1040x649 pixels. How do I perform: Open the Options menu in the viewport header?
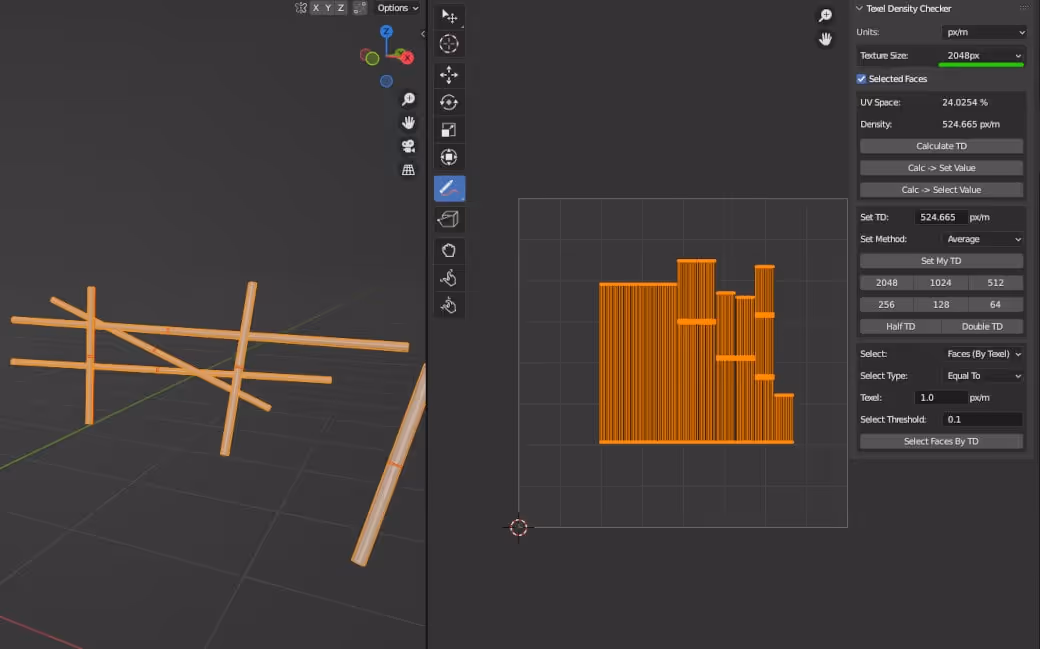click(x=396, y=7)
